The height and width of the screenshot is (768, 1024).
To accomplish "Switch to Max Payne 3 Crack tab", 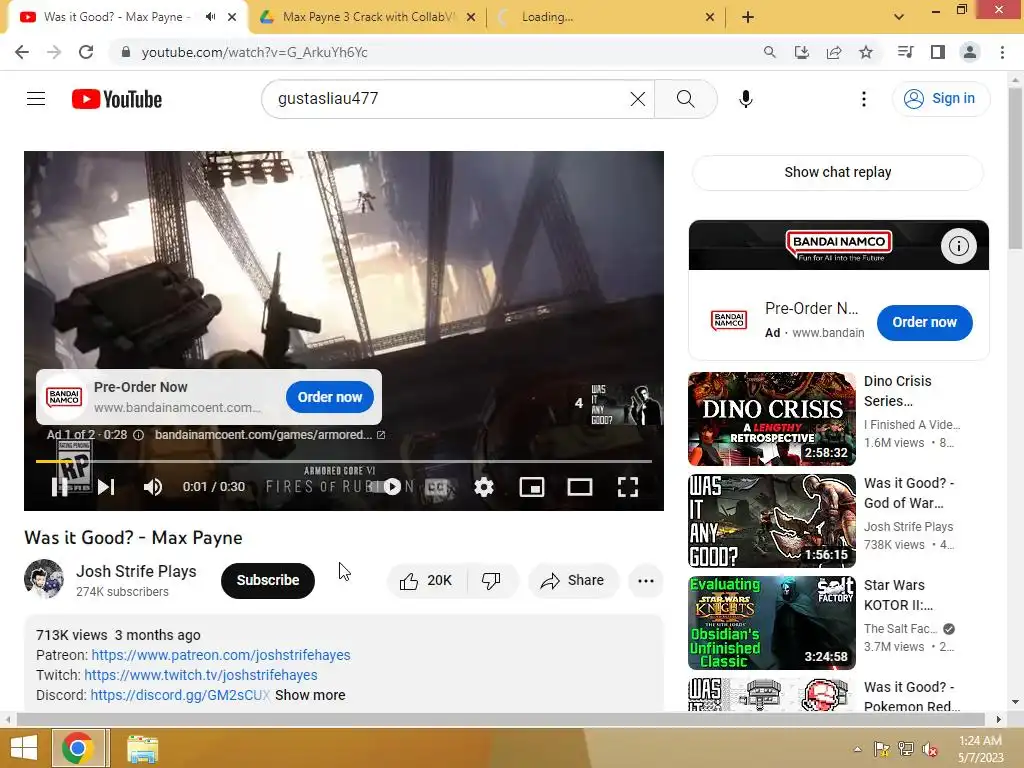I will pos(368,17).
